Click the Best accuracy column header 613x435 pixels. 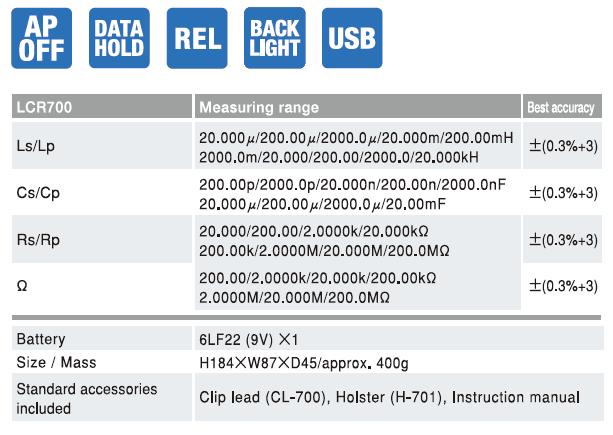pos(562,106)
